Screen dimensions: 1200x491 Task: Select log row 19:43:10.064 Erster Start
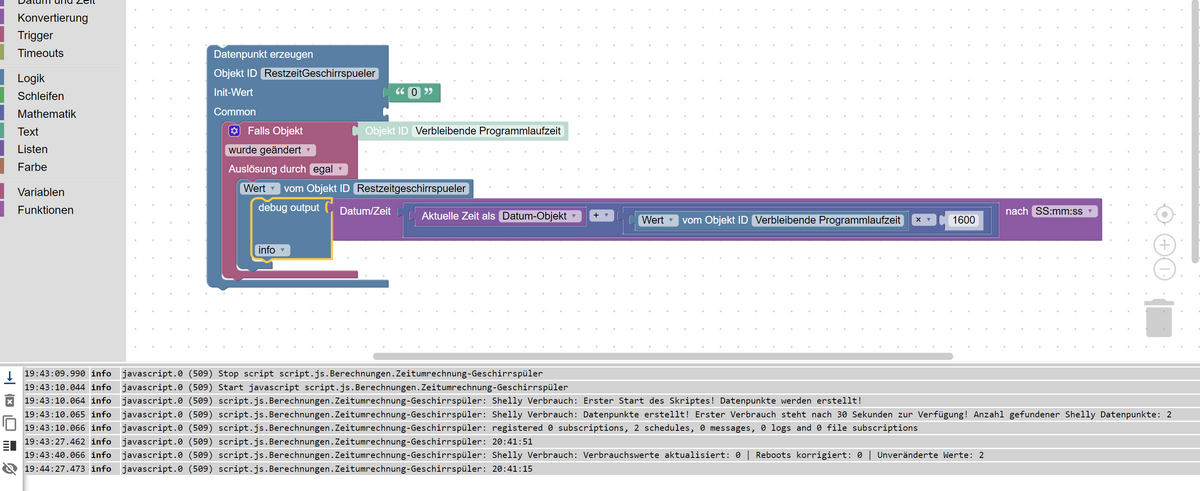610,400
